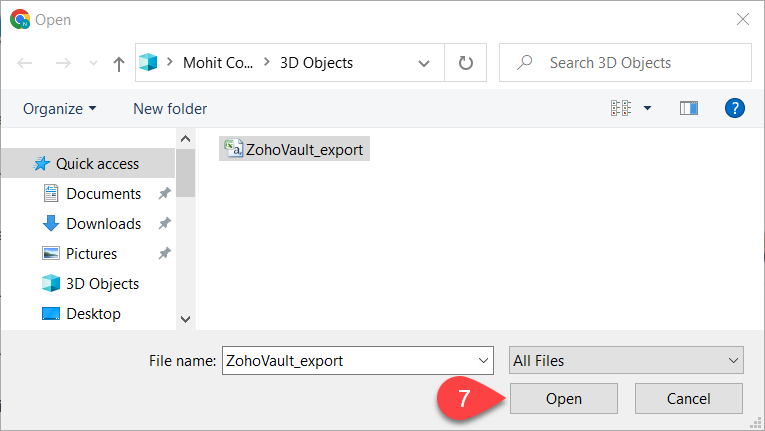Click the sidebar scroll down arrow

[185, 319]
